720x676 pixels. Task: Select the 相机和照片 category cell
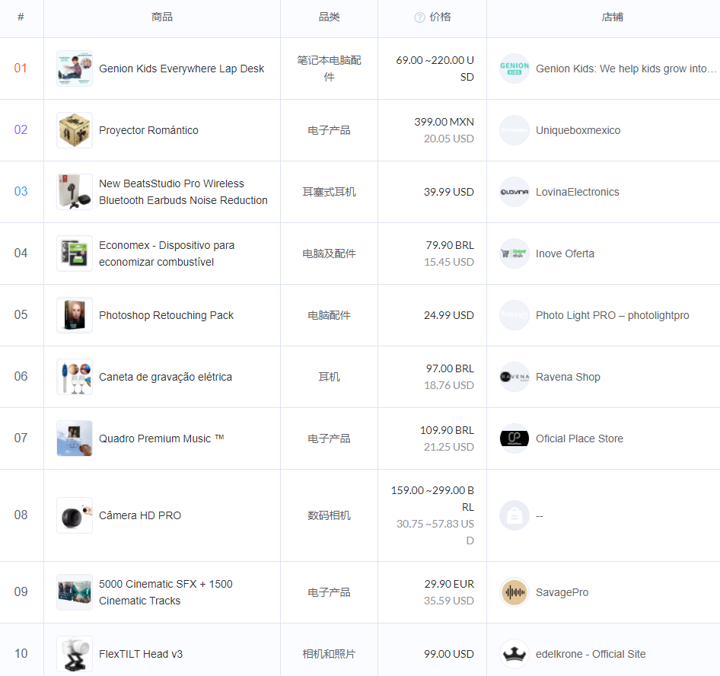[329, 654]
